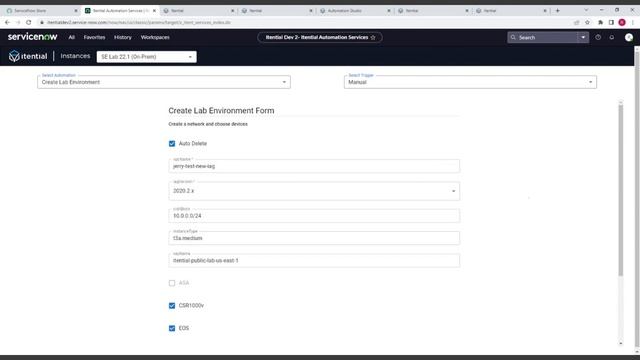Image resolution: width=640 pixels, height=360 pixels.
Task: Open the Select Automation dropdown
Action: 164,82
